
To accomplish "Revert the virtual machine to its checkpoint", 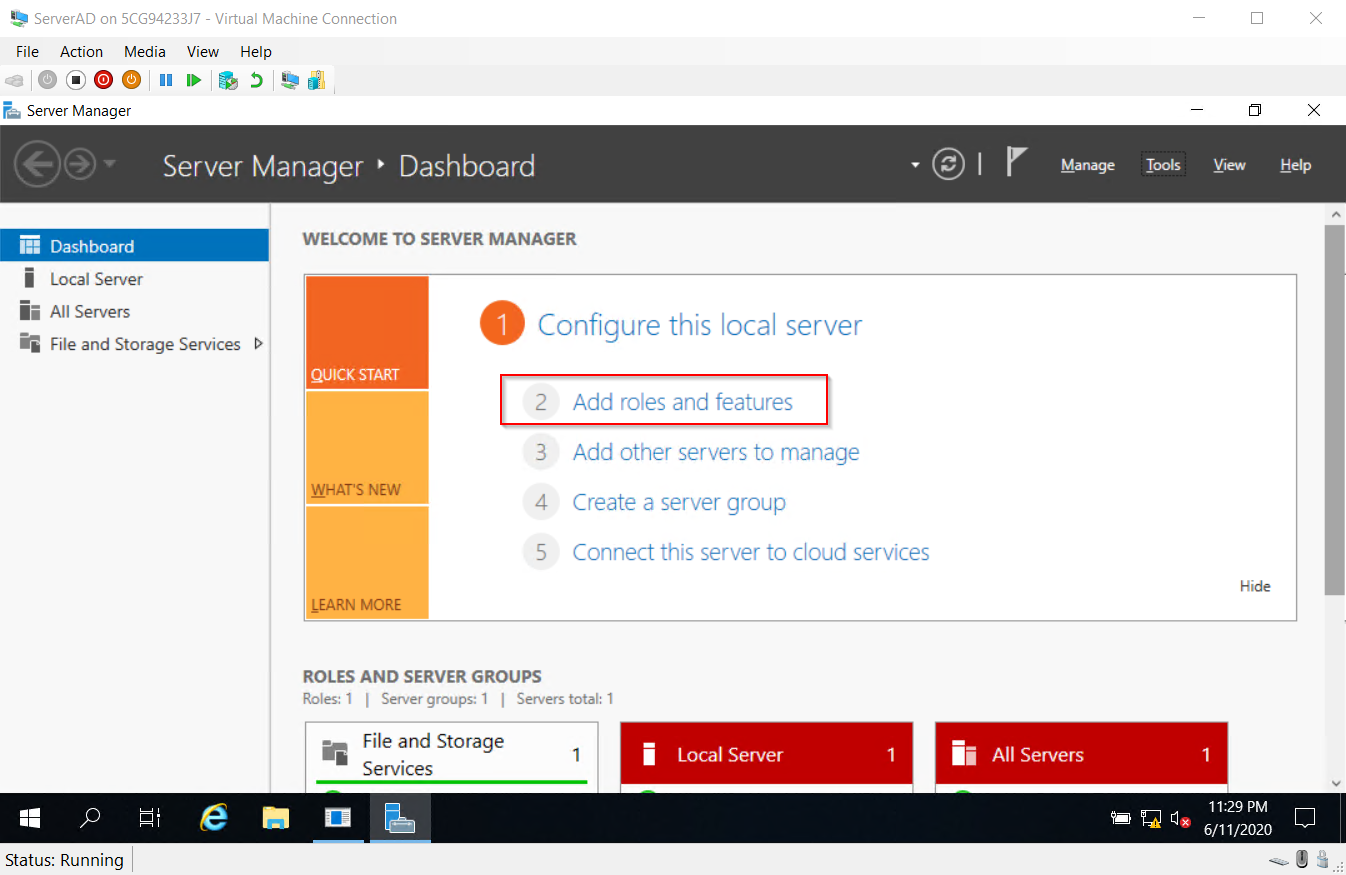I will 257,80.
